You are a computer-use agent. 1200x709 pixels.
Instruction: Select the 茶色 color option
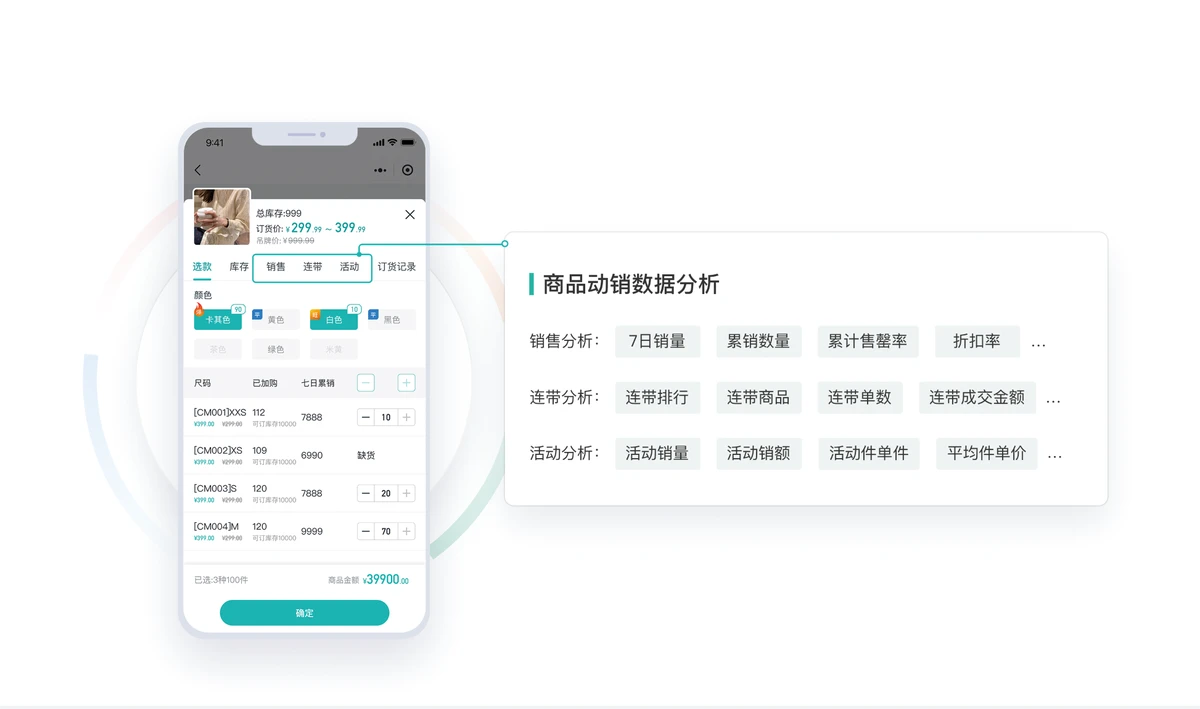pyautogui.click(x=218, y=350)
